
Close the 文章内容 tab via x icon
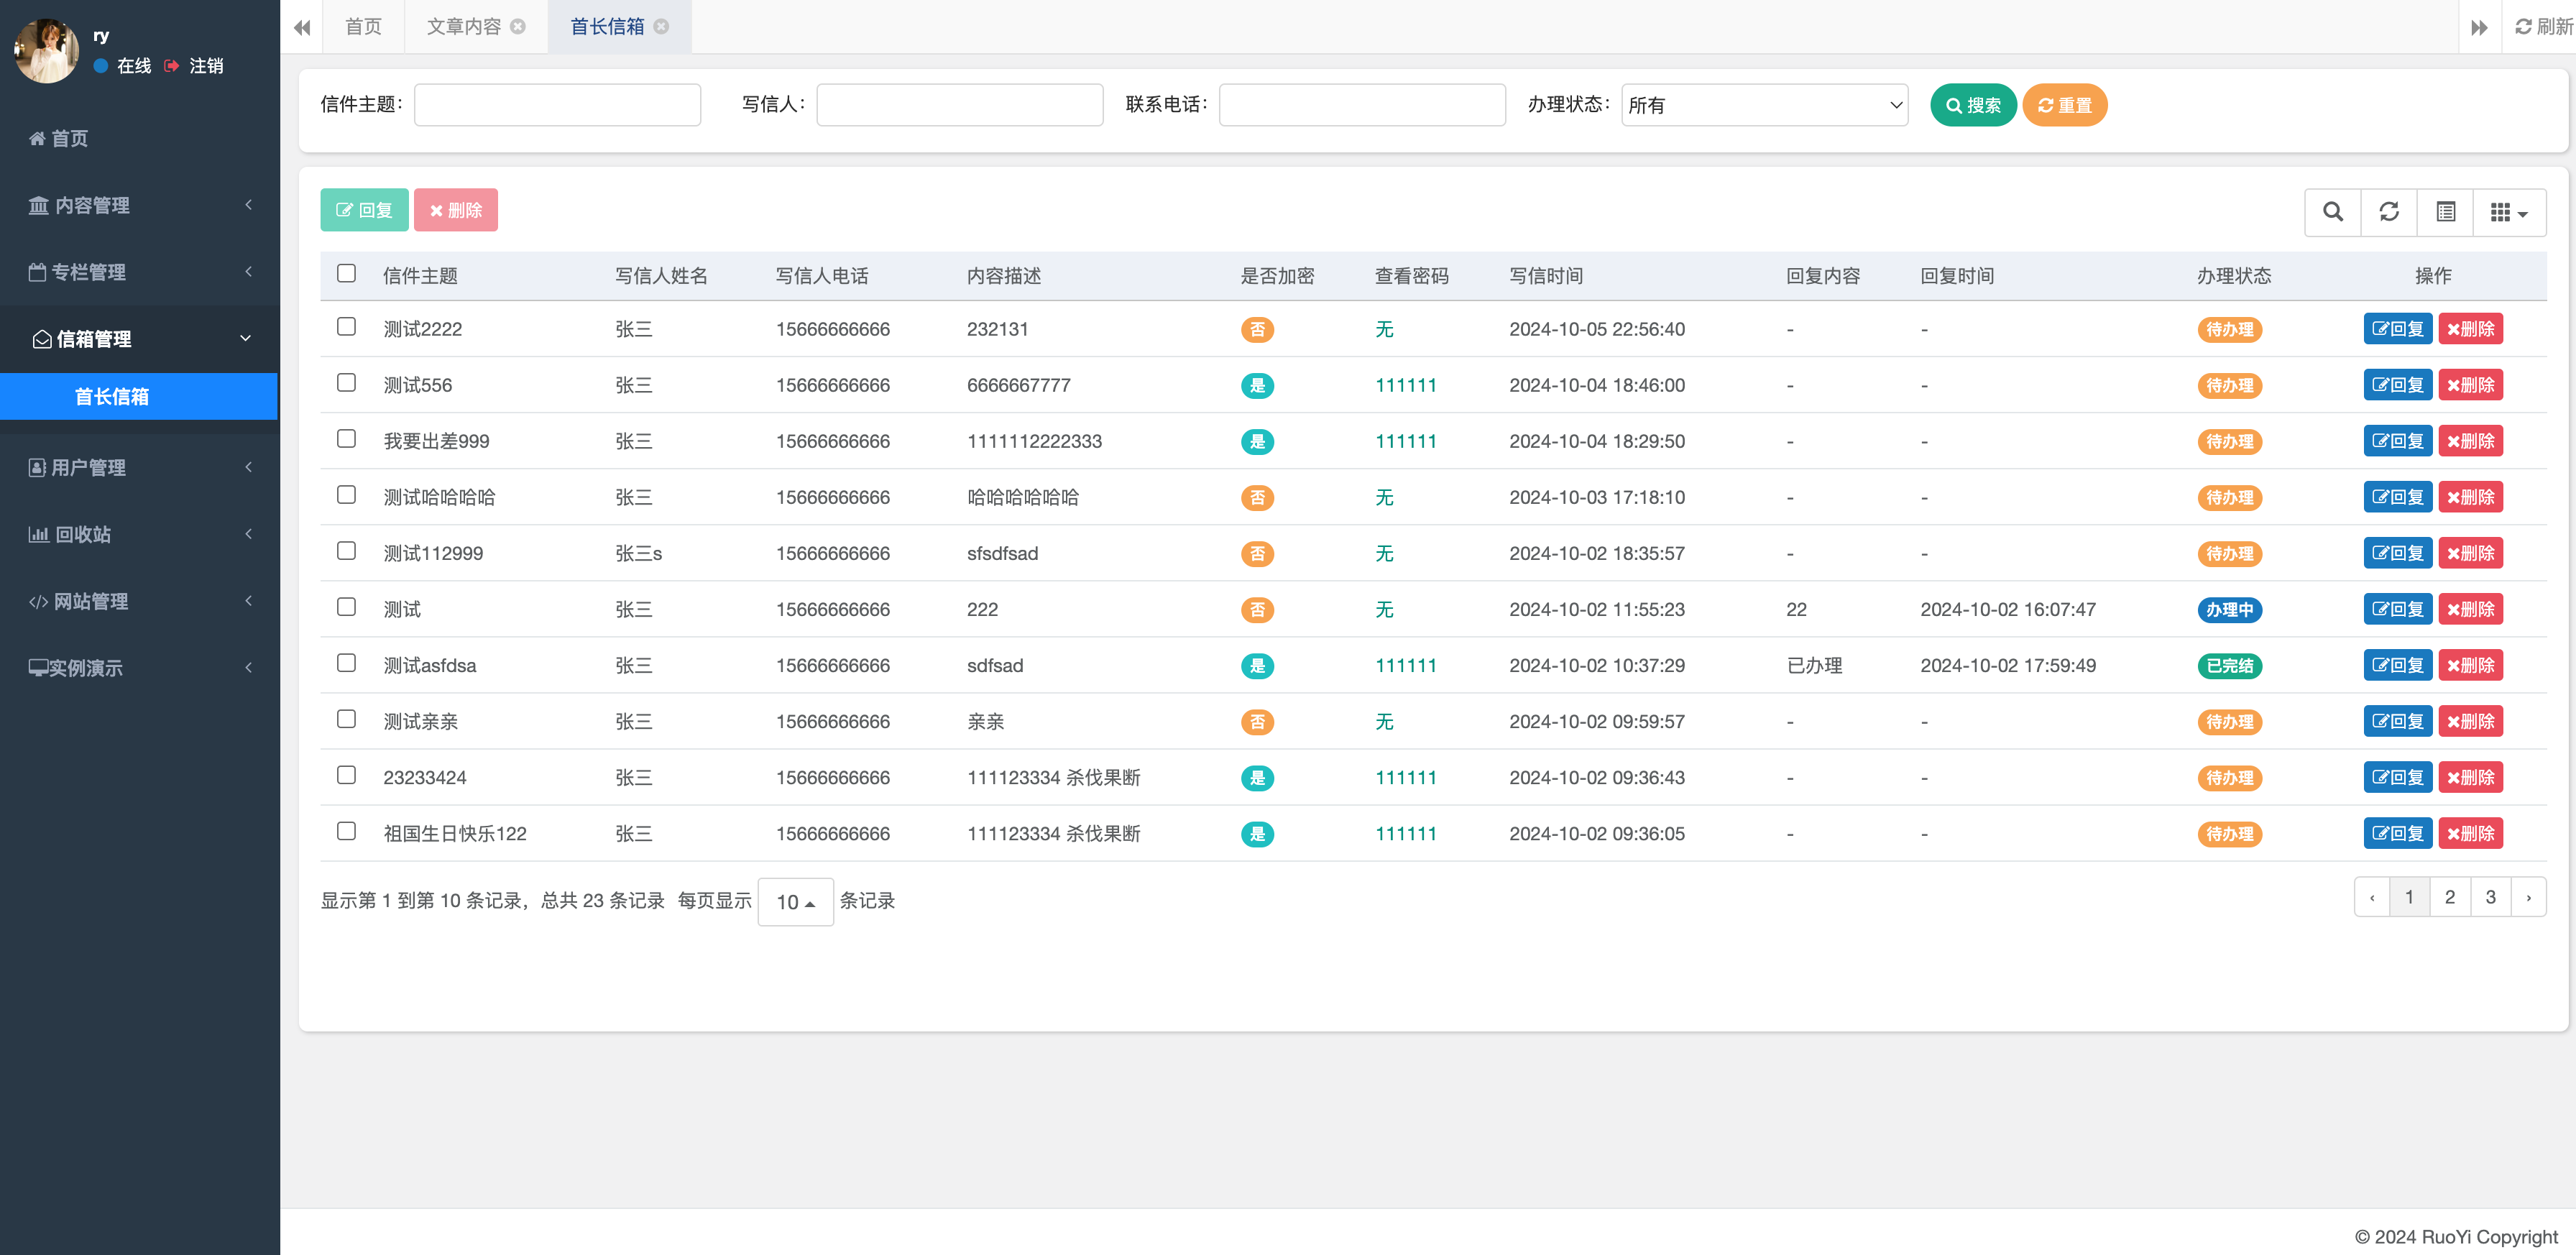tap(518, 27)
